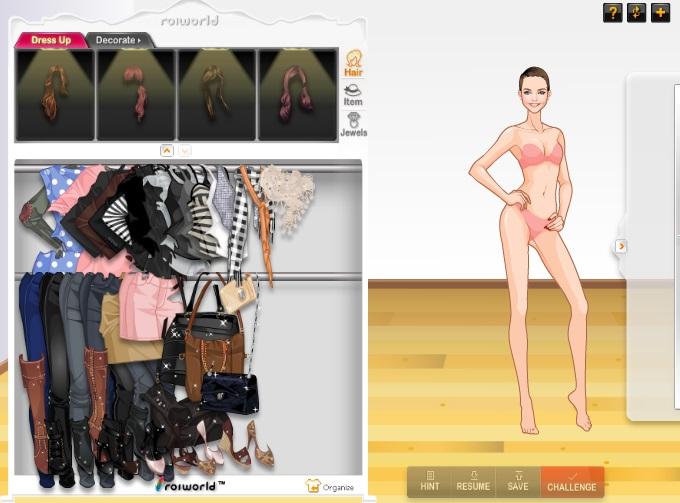Image resolution: width=680 pixels, height=503 pixels.
Task: Select the Jewels ring category icon
Action: pos(353,124)
